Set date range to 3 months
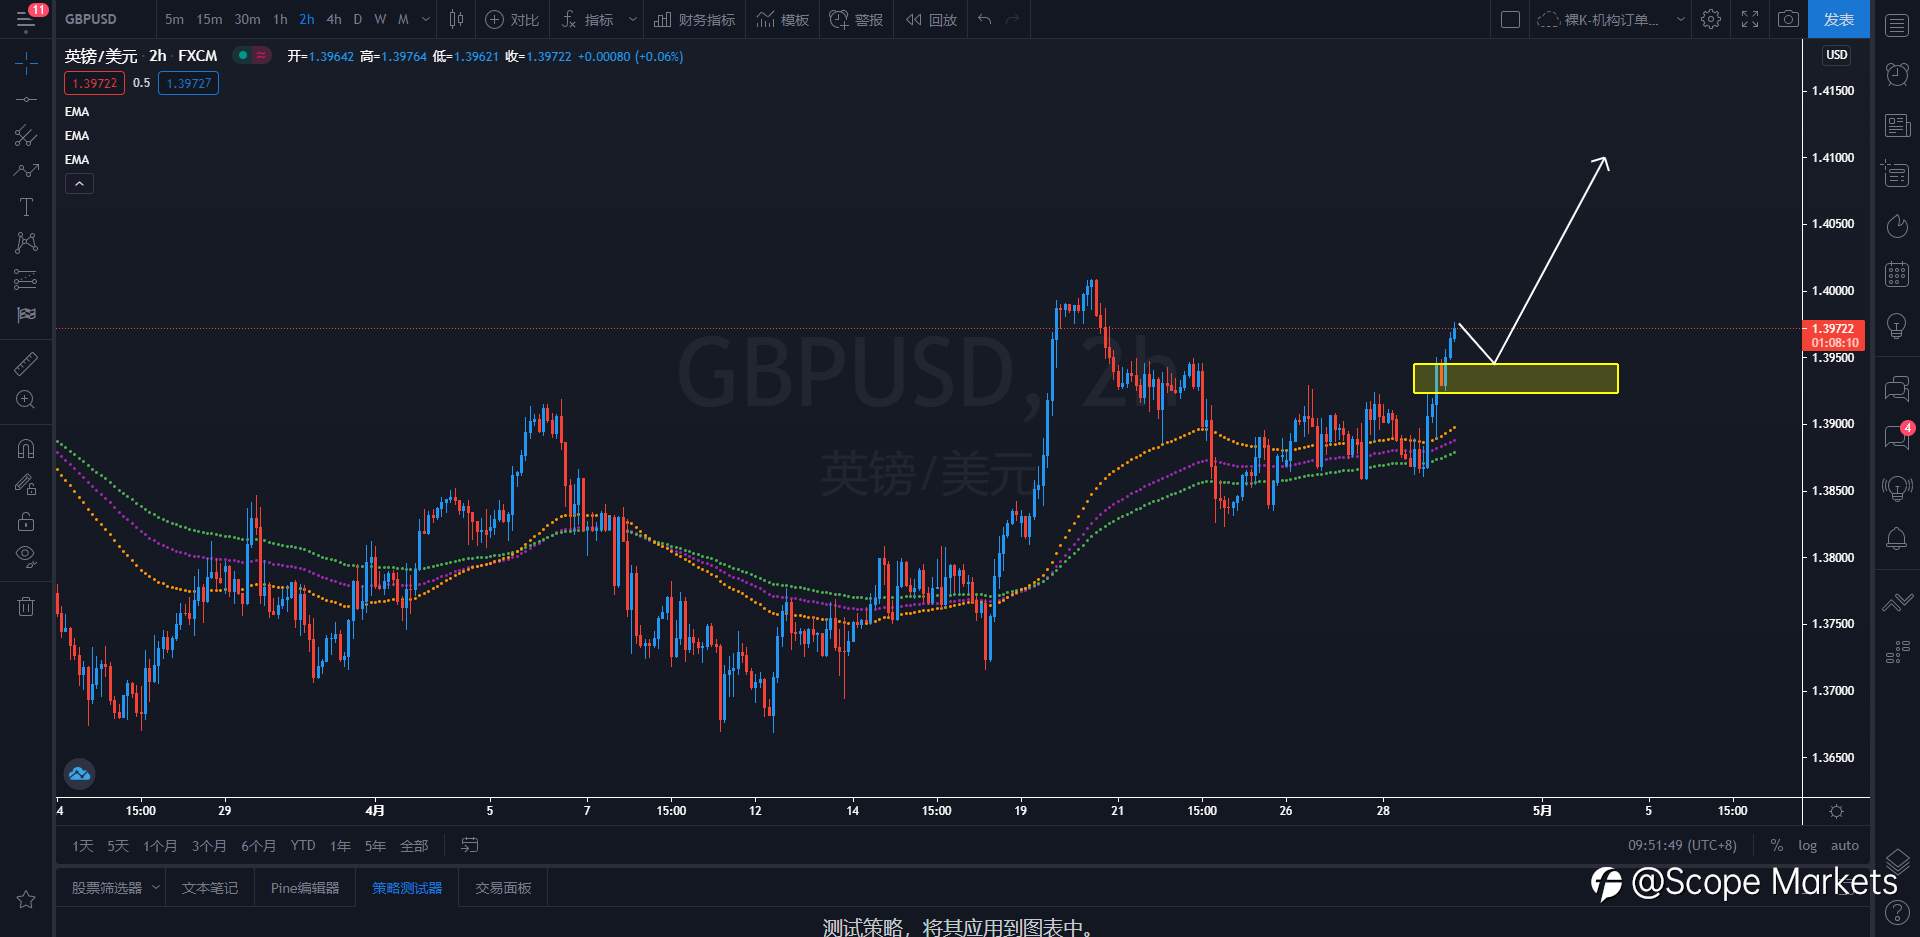 pyautogui.click(x=209, y=846)
